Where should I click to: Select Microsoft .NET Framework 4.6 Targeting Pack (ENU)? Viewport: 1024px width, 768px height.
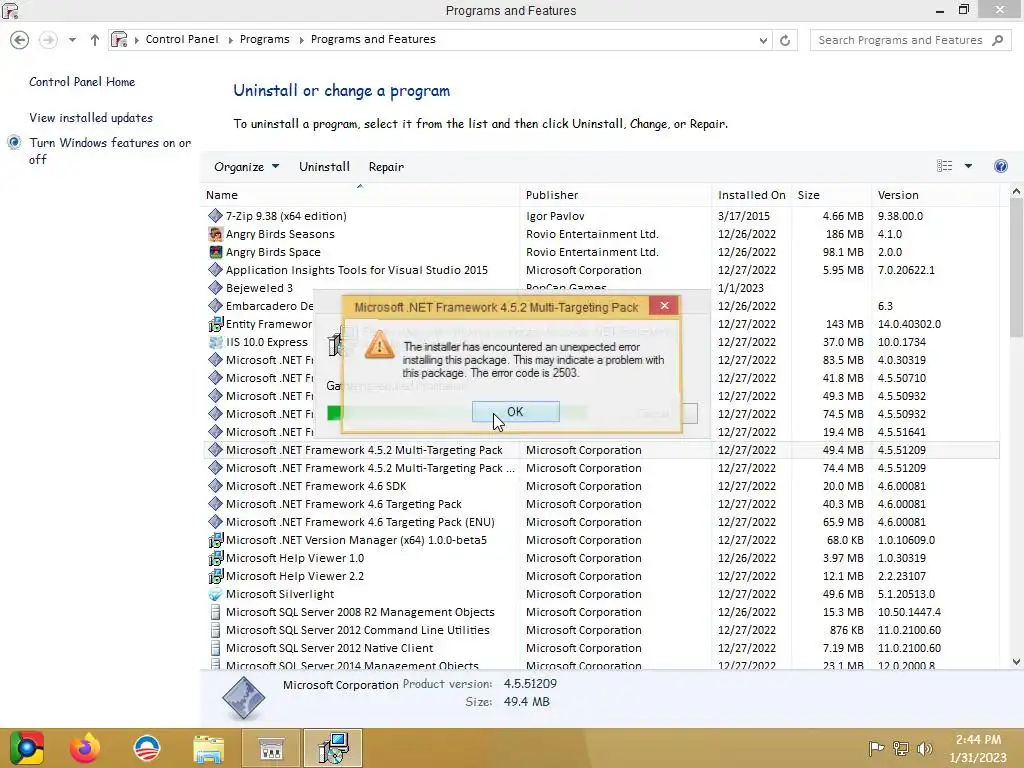pyautogui.click(x=360, y=522)
